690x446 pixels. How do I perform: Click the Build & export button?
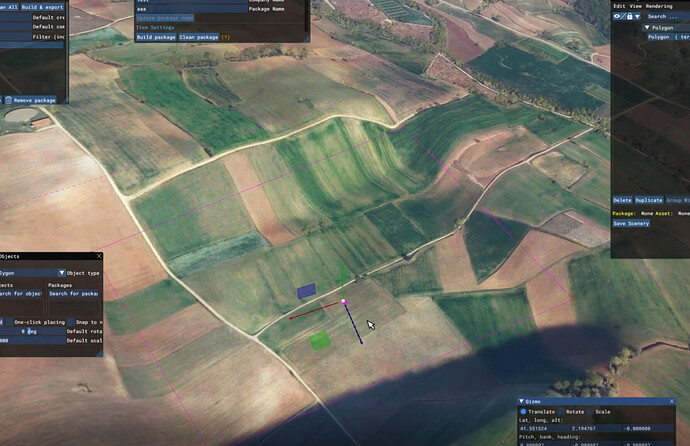point(42,7)
